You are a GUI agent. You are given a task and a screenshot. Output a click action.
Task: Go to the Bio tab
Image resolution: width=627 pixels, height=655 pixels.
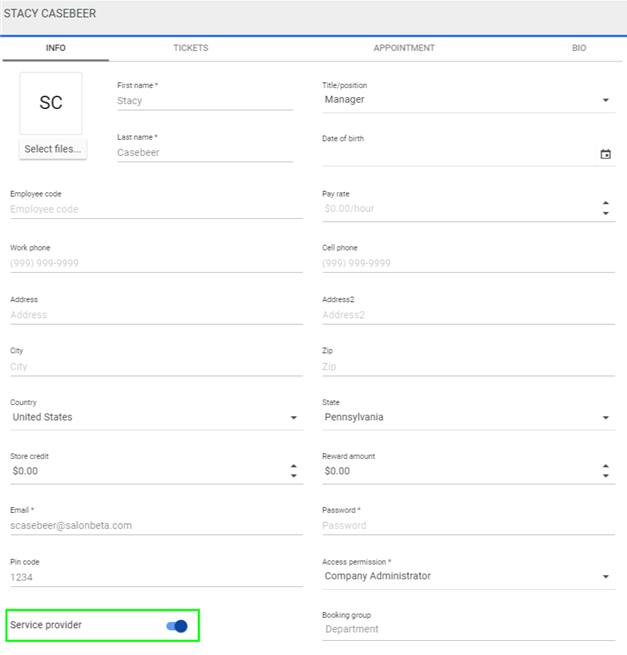pos(579,48)
